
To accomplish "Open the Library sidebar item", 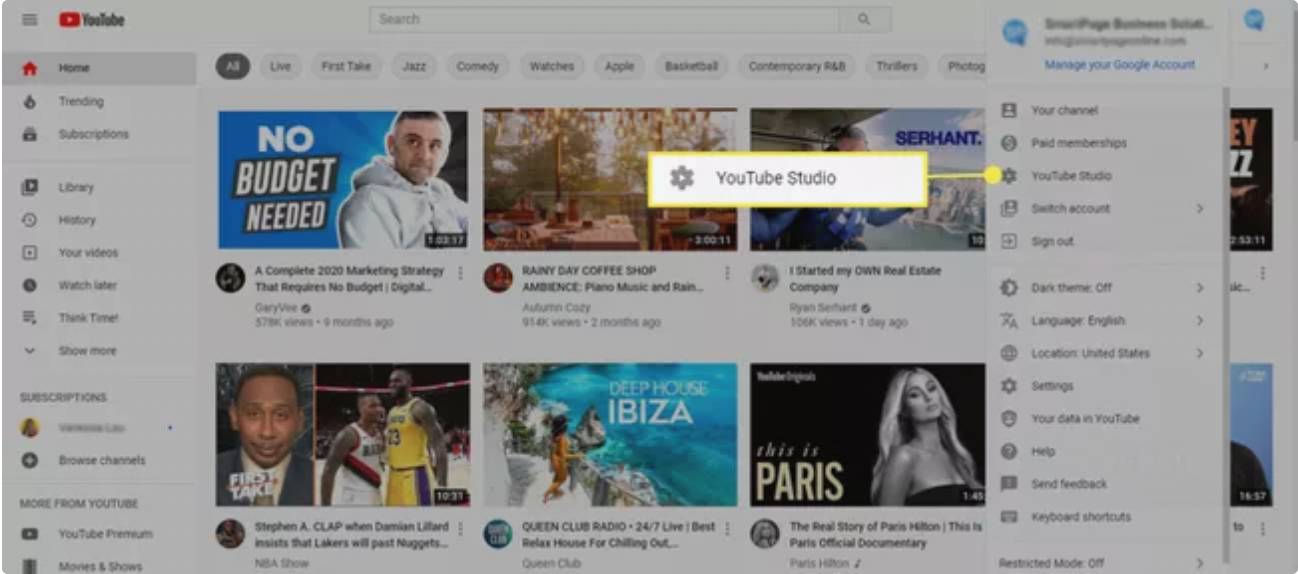I will pos(75,187).
